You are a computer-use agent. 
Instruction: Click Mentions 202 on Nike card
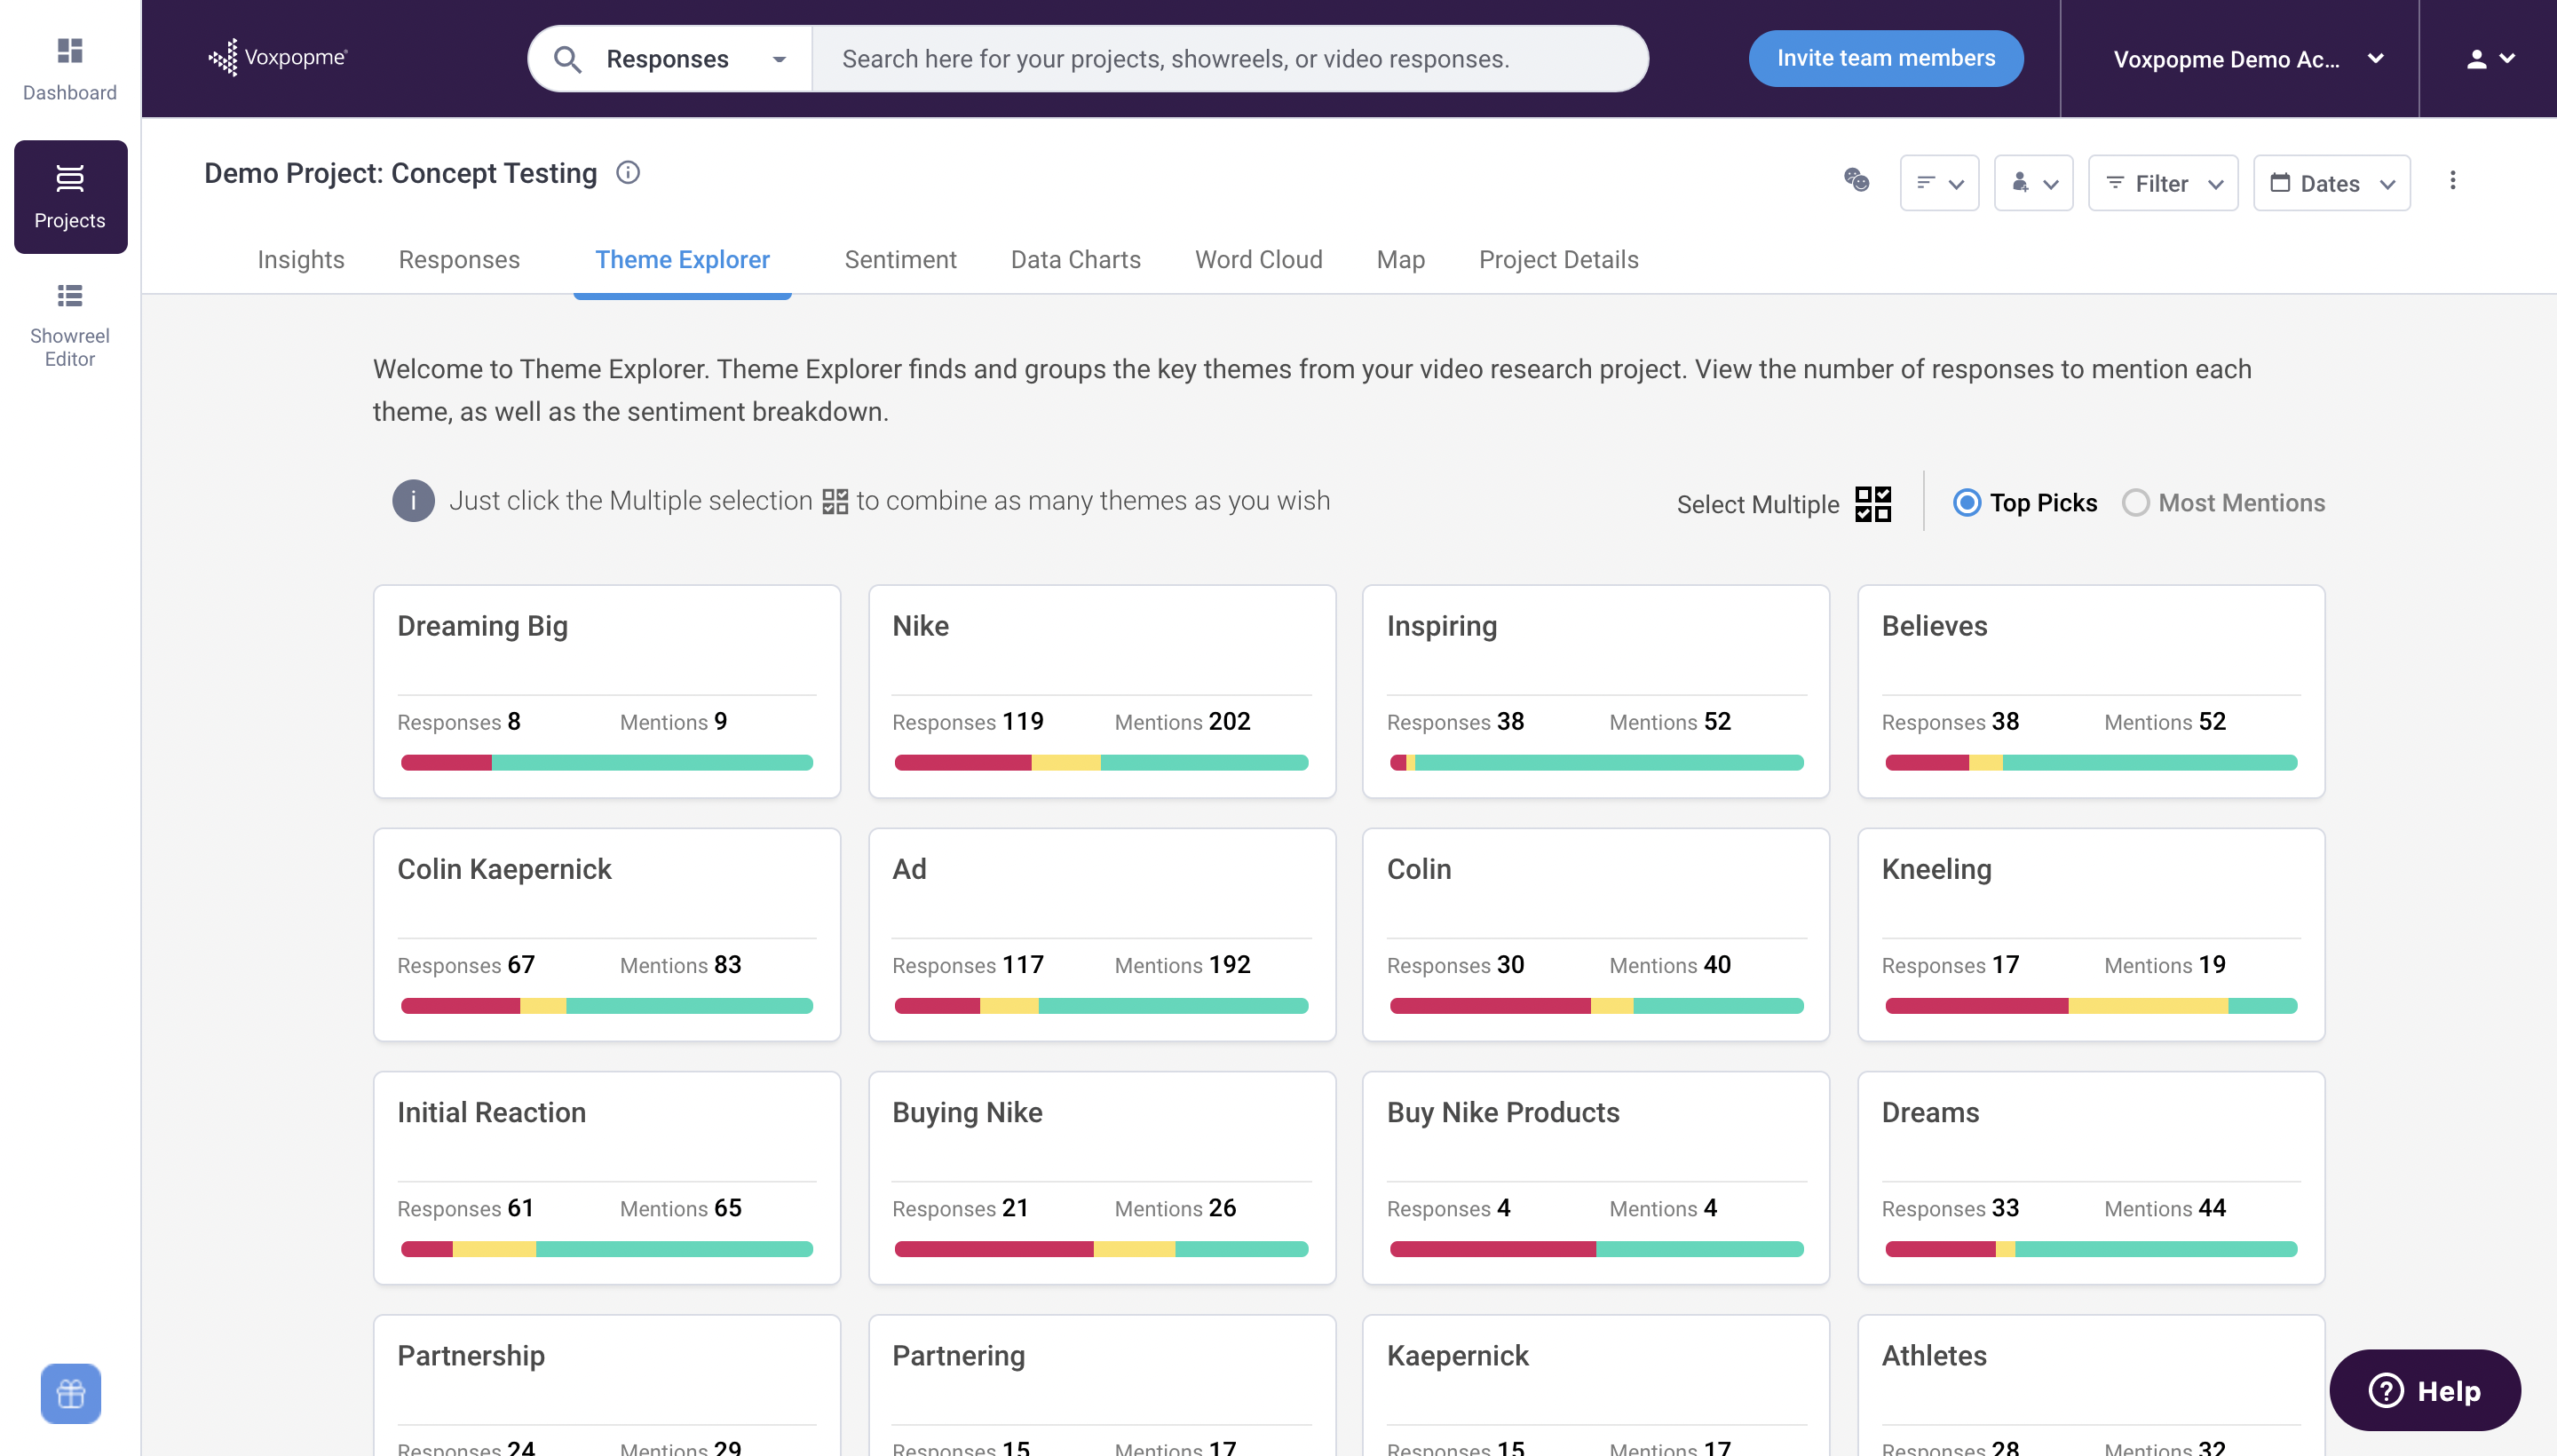[x=1182, y=722]
